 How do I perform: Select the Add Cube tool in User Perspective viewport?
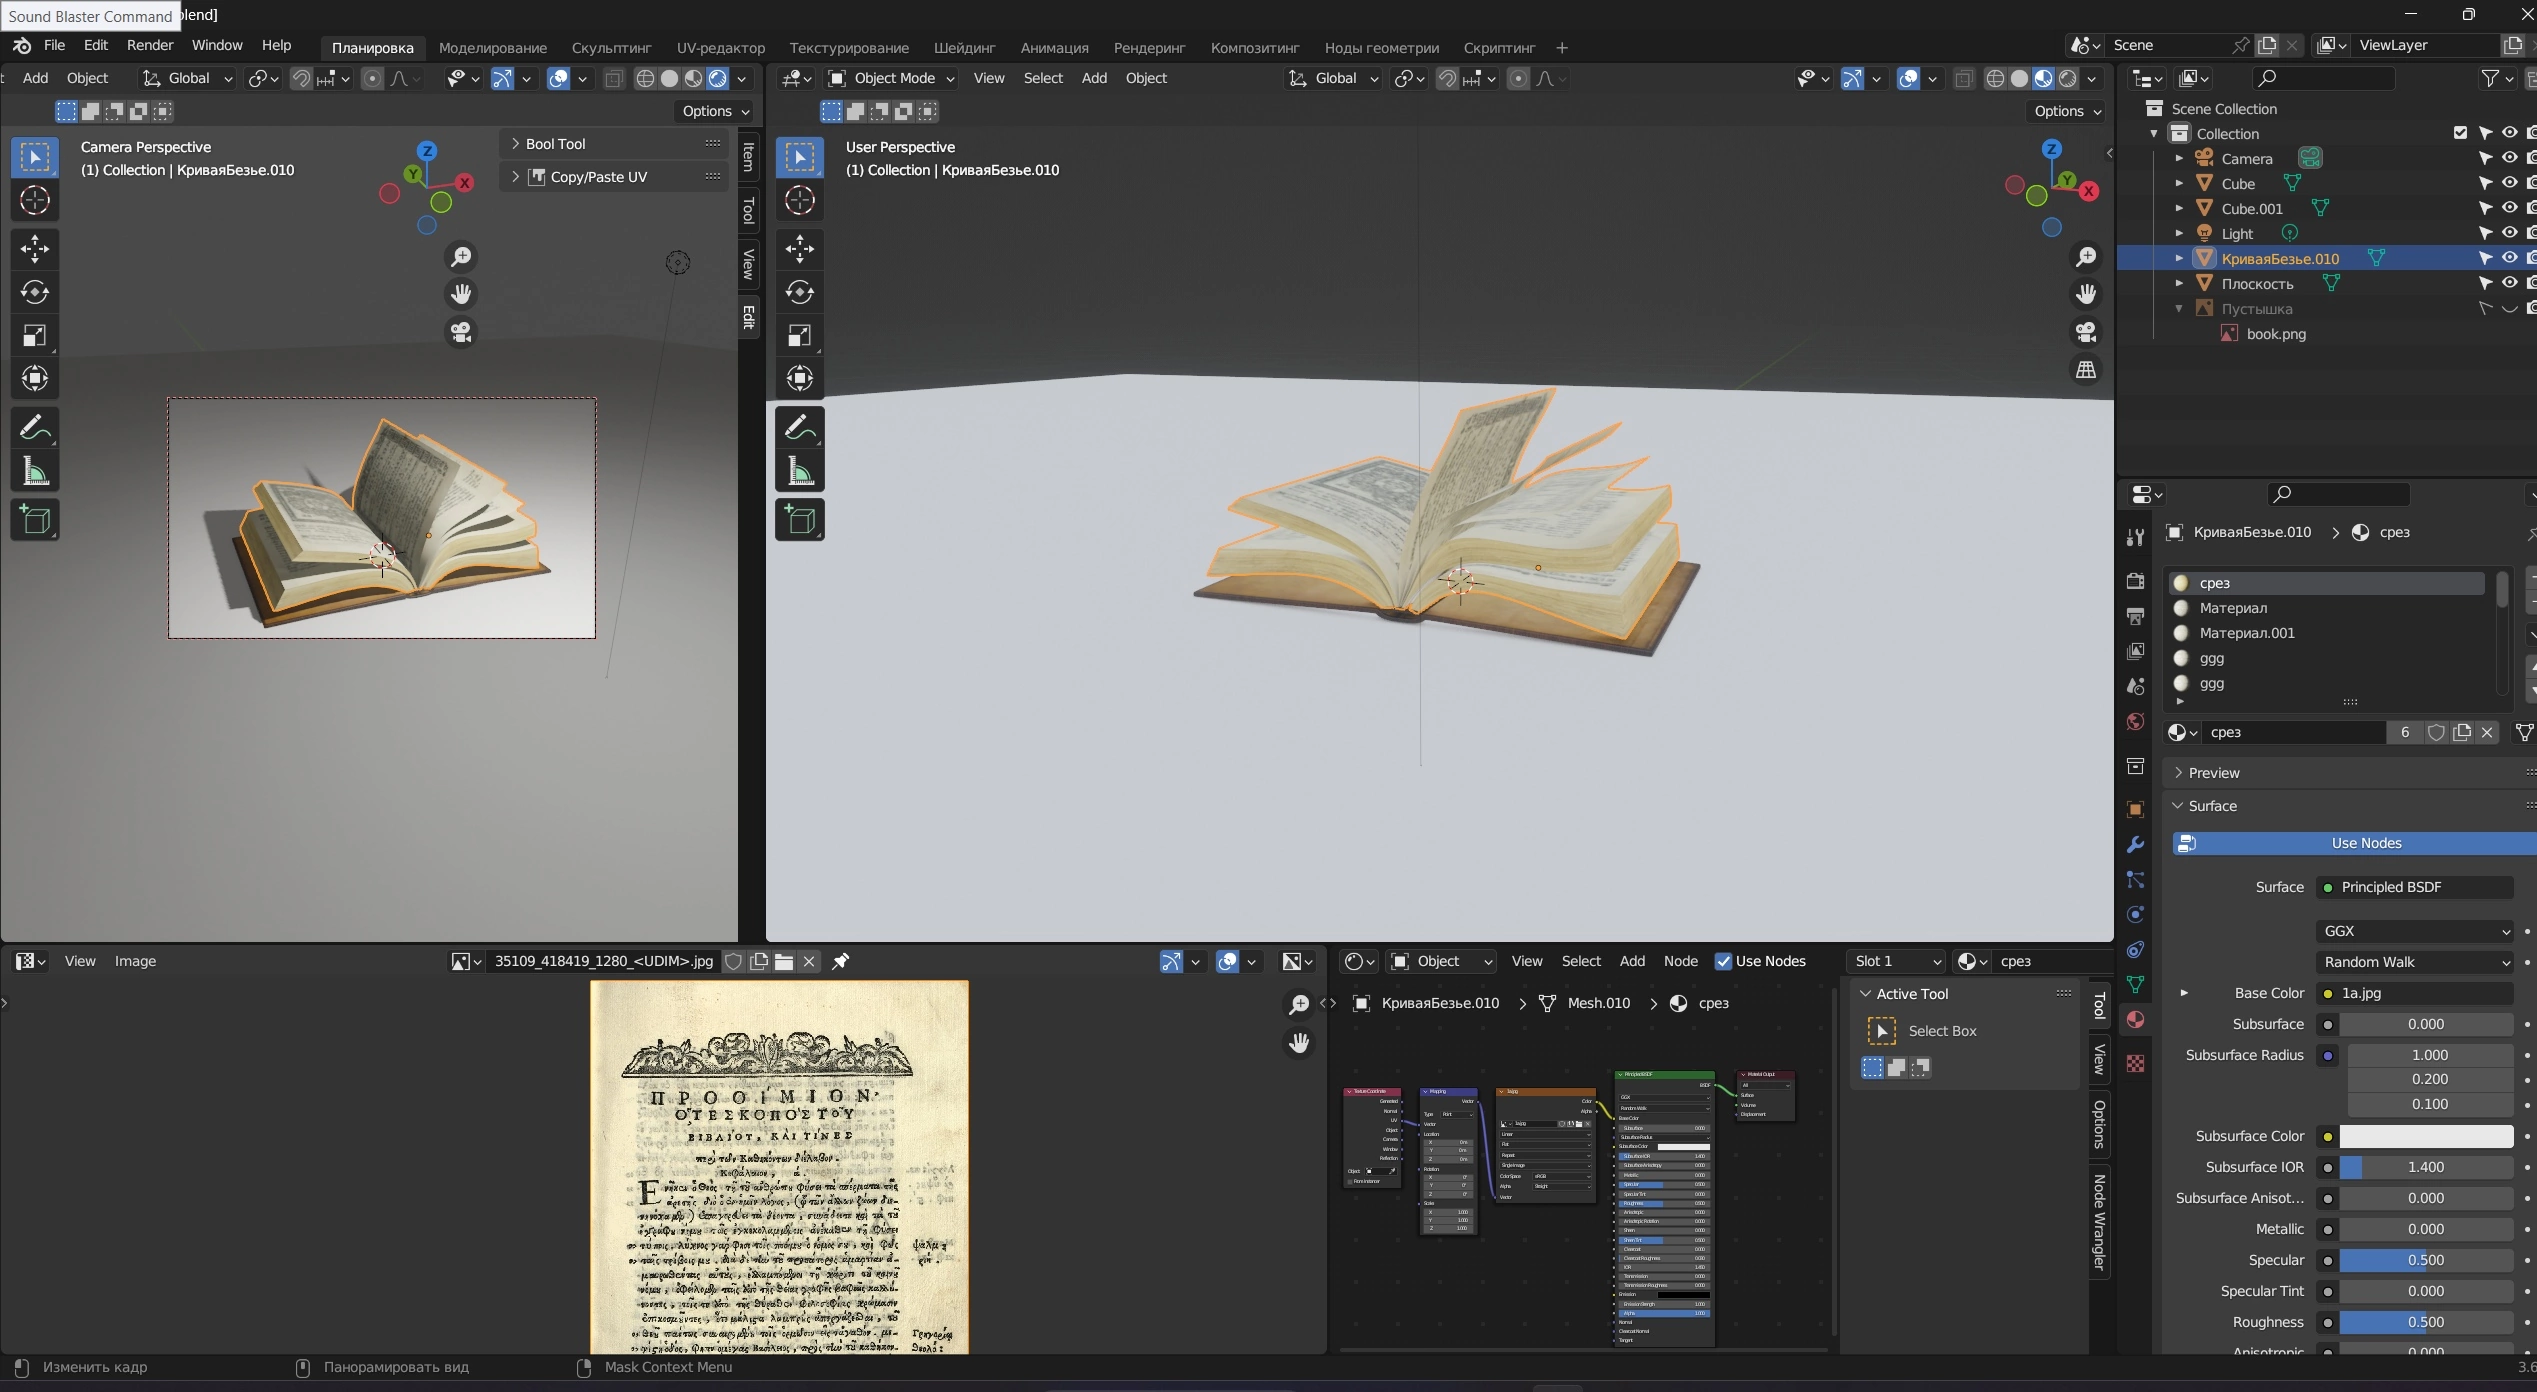click(800, 520)
